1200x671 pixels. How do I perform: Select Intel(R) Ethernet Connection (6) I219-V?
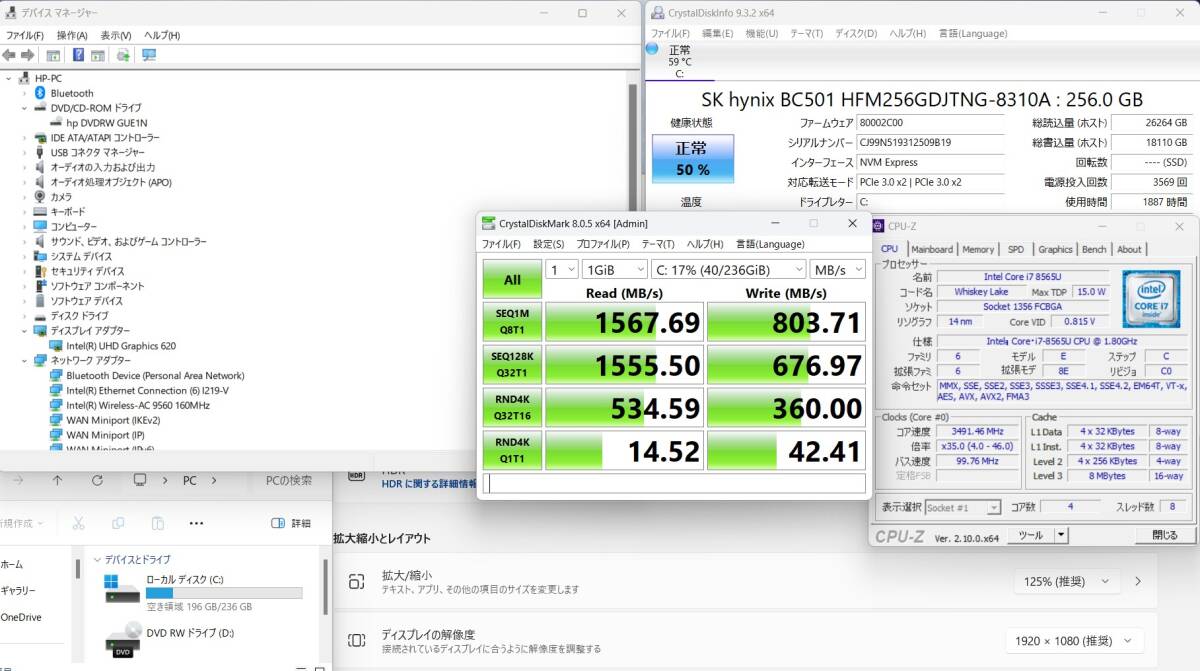[147, 390]
